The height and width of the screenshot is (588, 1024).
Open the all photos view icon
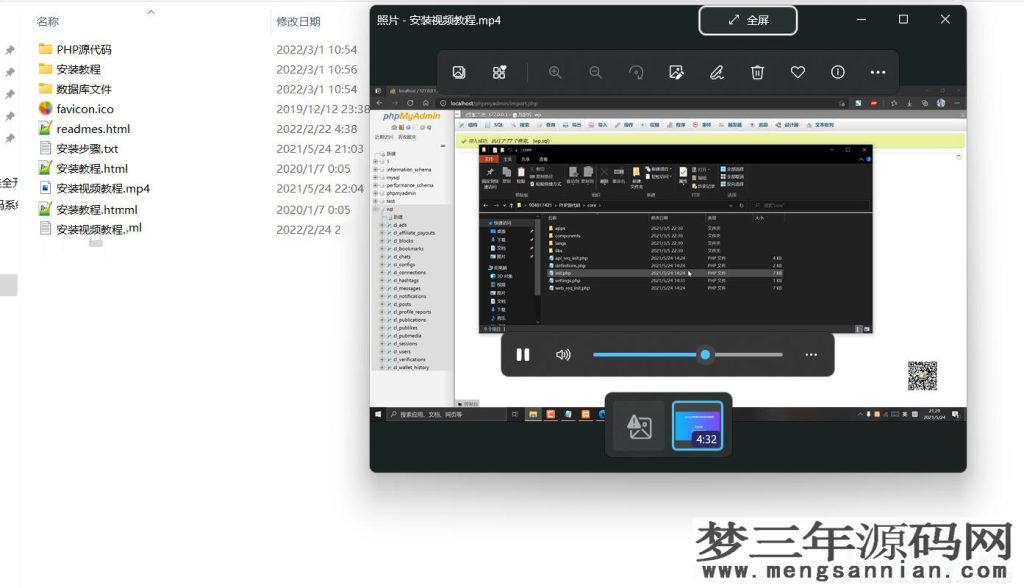459,72
